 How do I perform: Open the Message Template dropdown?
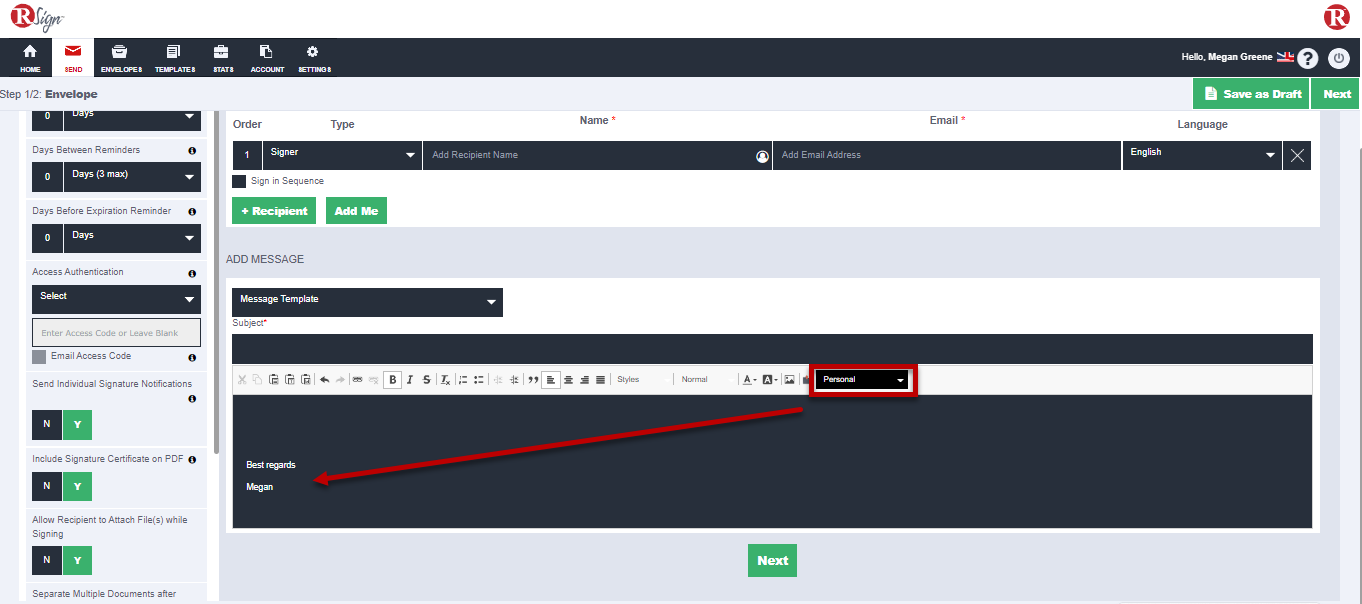pos(367,302)
